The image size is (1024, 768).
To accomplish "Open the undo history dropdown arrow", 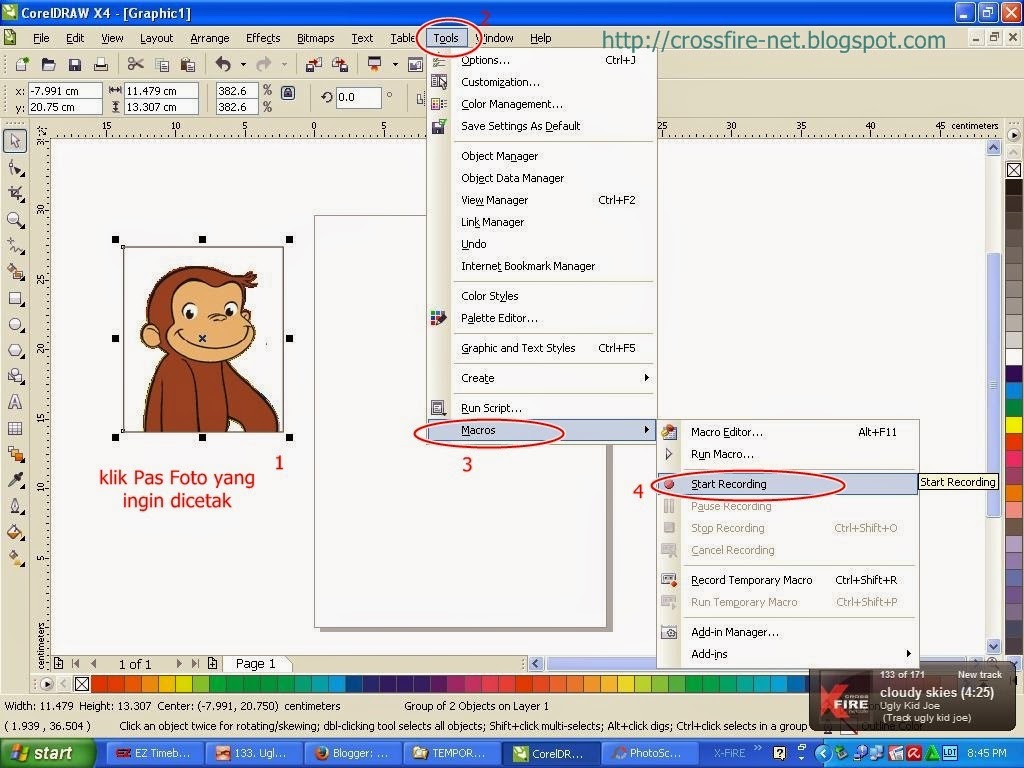I will 243,64.
